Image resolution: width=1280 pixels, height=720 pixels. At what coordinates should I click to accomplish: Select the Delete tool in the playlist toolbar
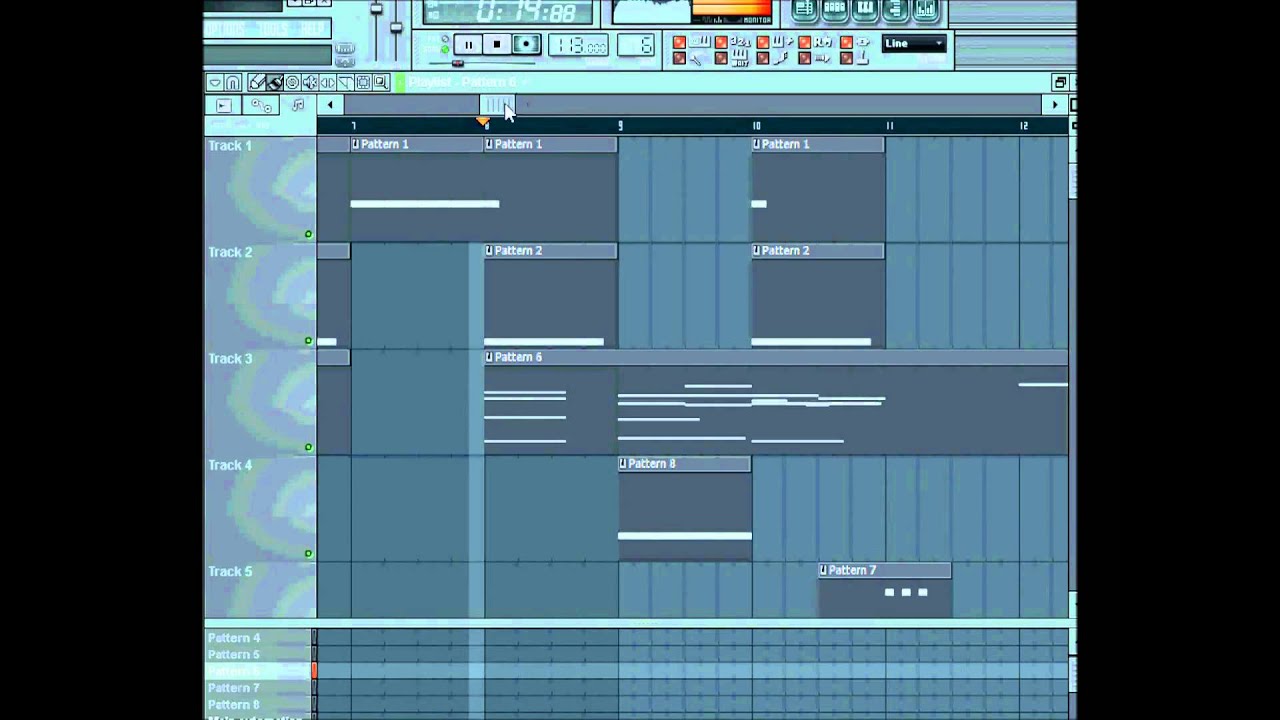(x=292, y=83)
